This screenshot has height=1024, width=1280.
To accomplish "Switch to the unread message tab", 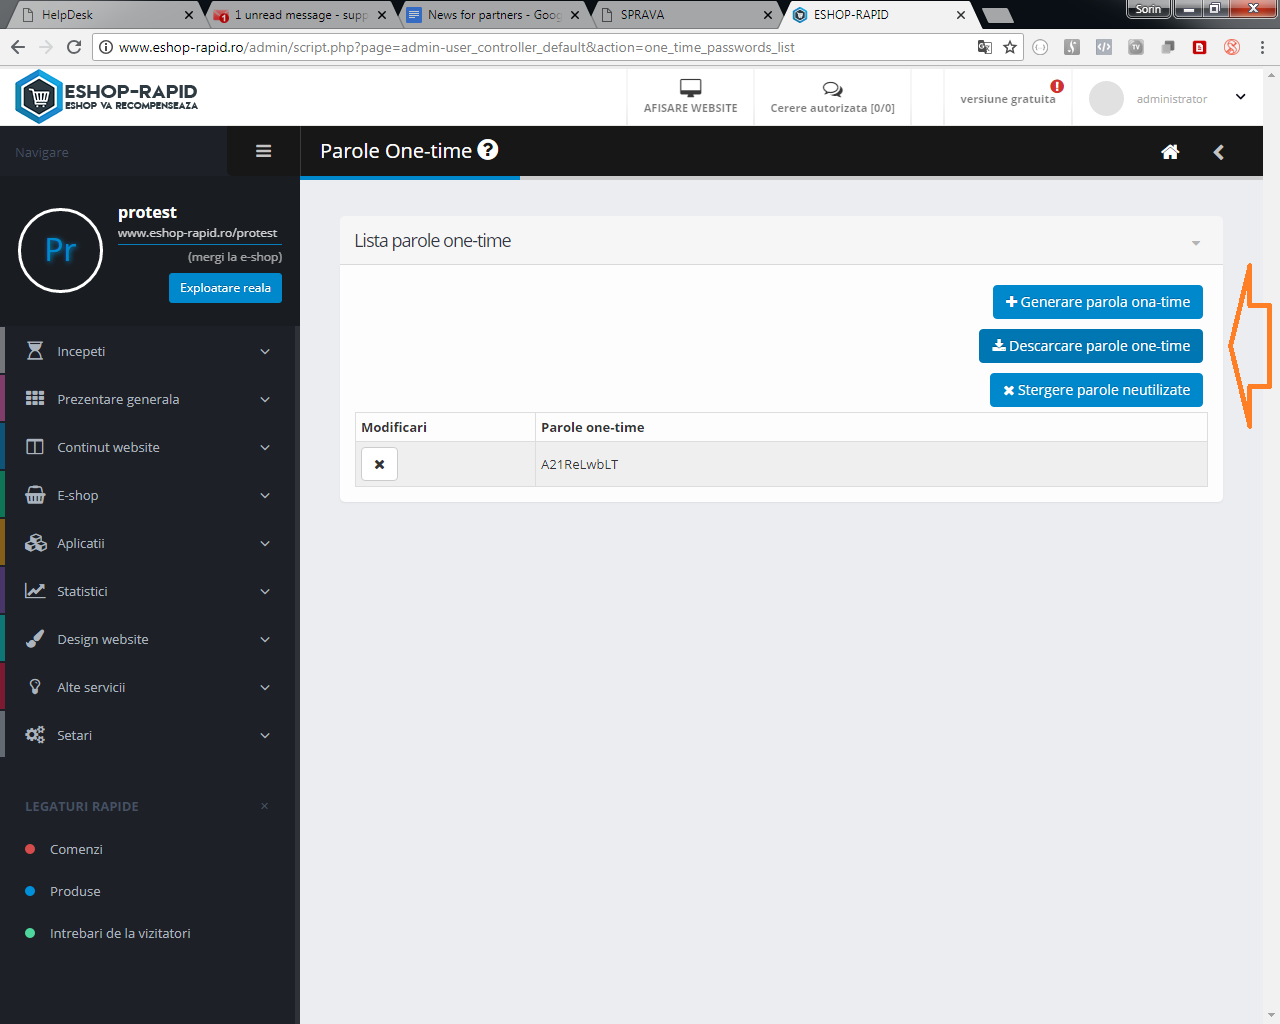I will click(300, 15).
